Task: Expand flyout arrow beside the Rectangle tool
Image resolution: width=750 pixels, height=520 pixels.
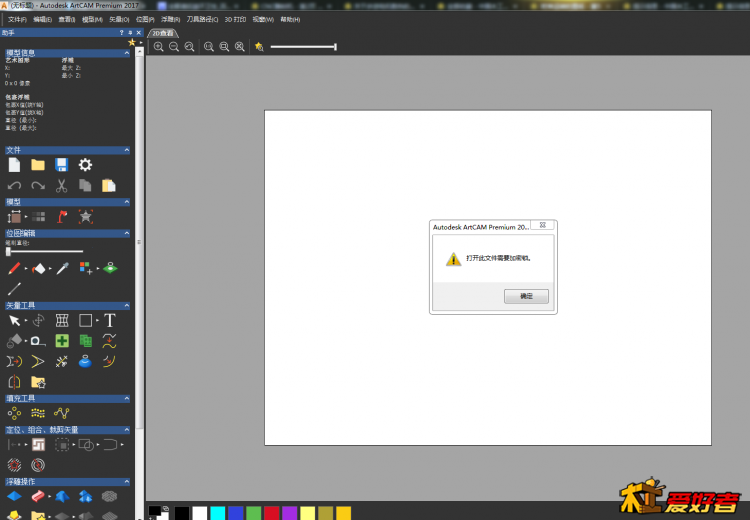Action: pos(98,321)
